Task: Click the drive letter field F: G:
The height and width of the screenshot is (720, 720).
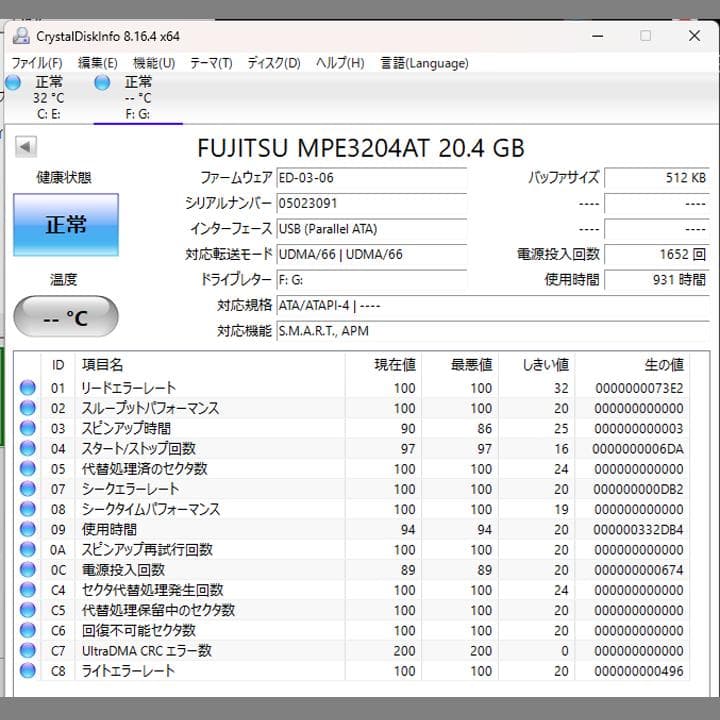Action: [x=371, y=280]
